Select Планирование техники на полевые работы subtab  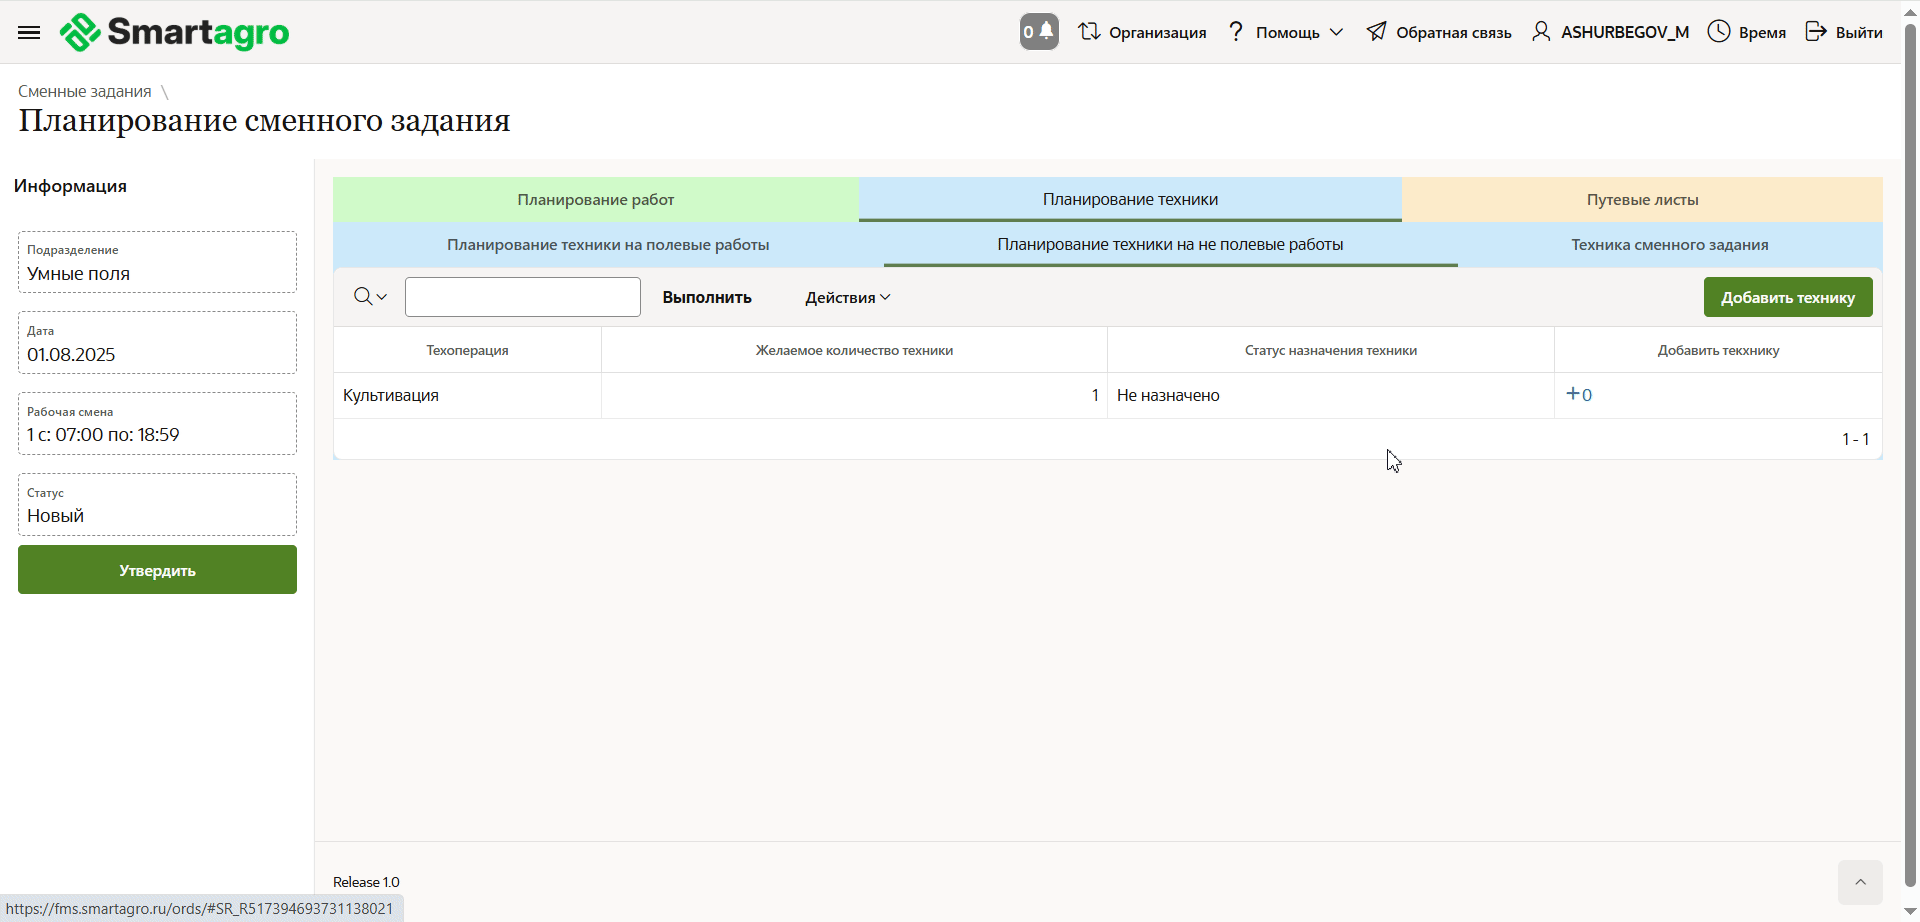pos(608,245)
